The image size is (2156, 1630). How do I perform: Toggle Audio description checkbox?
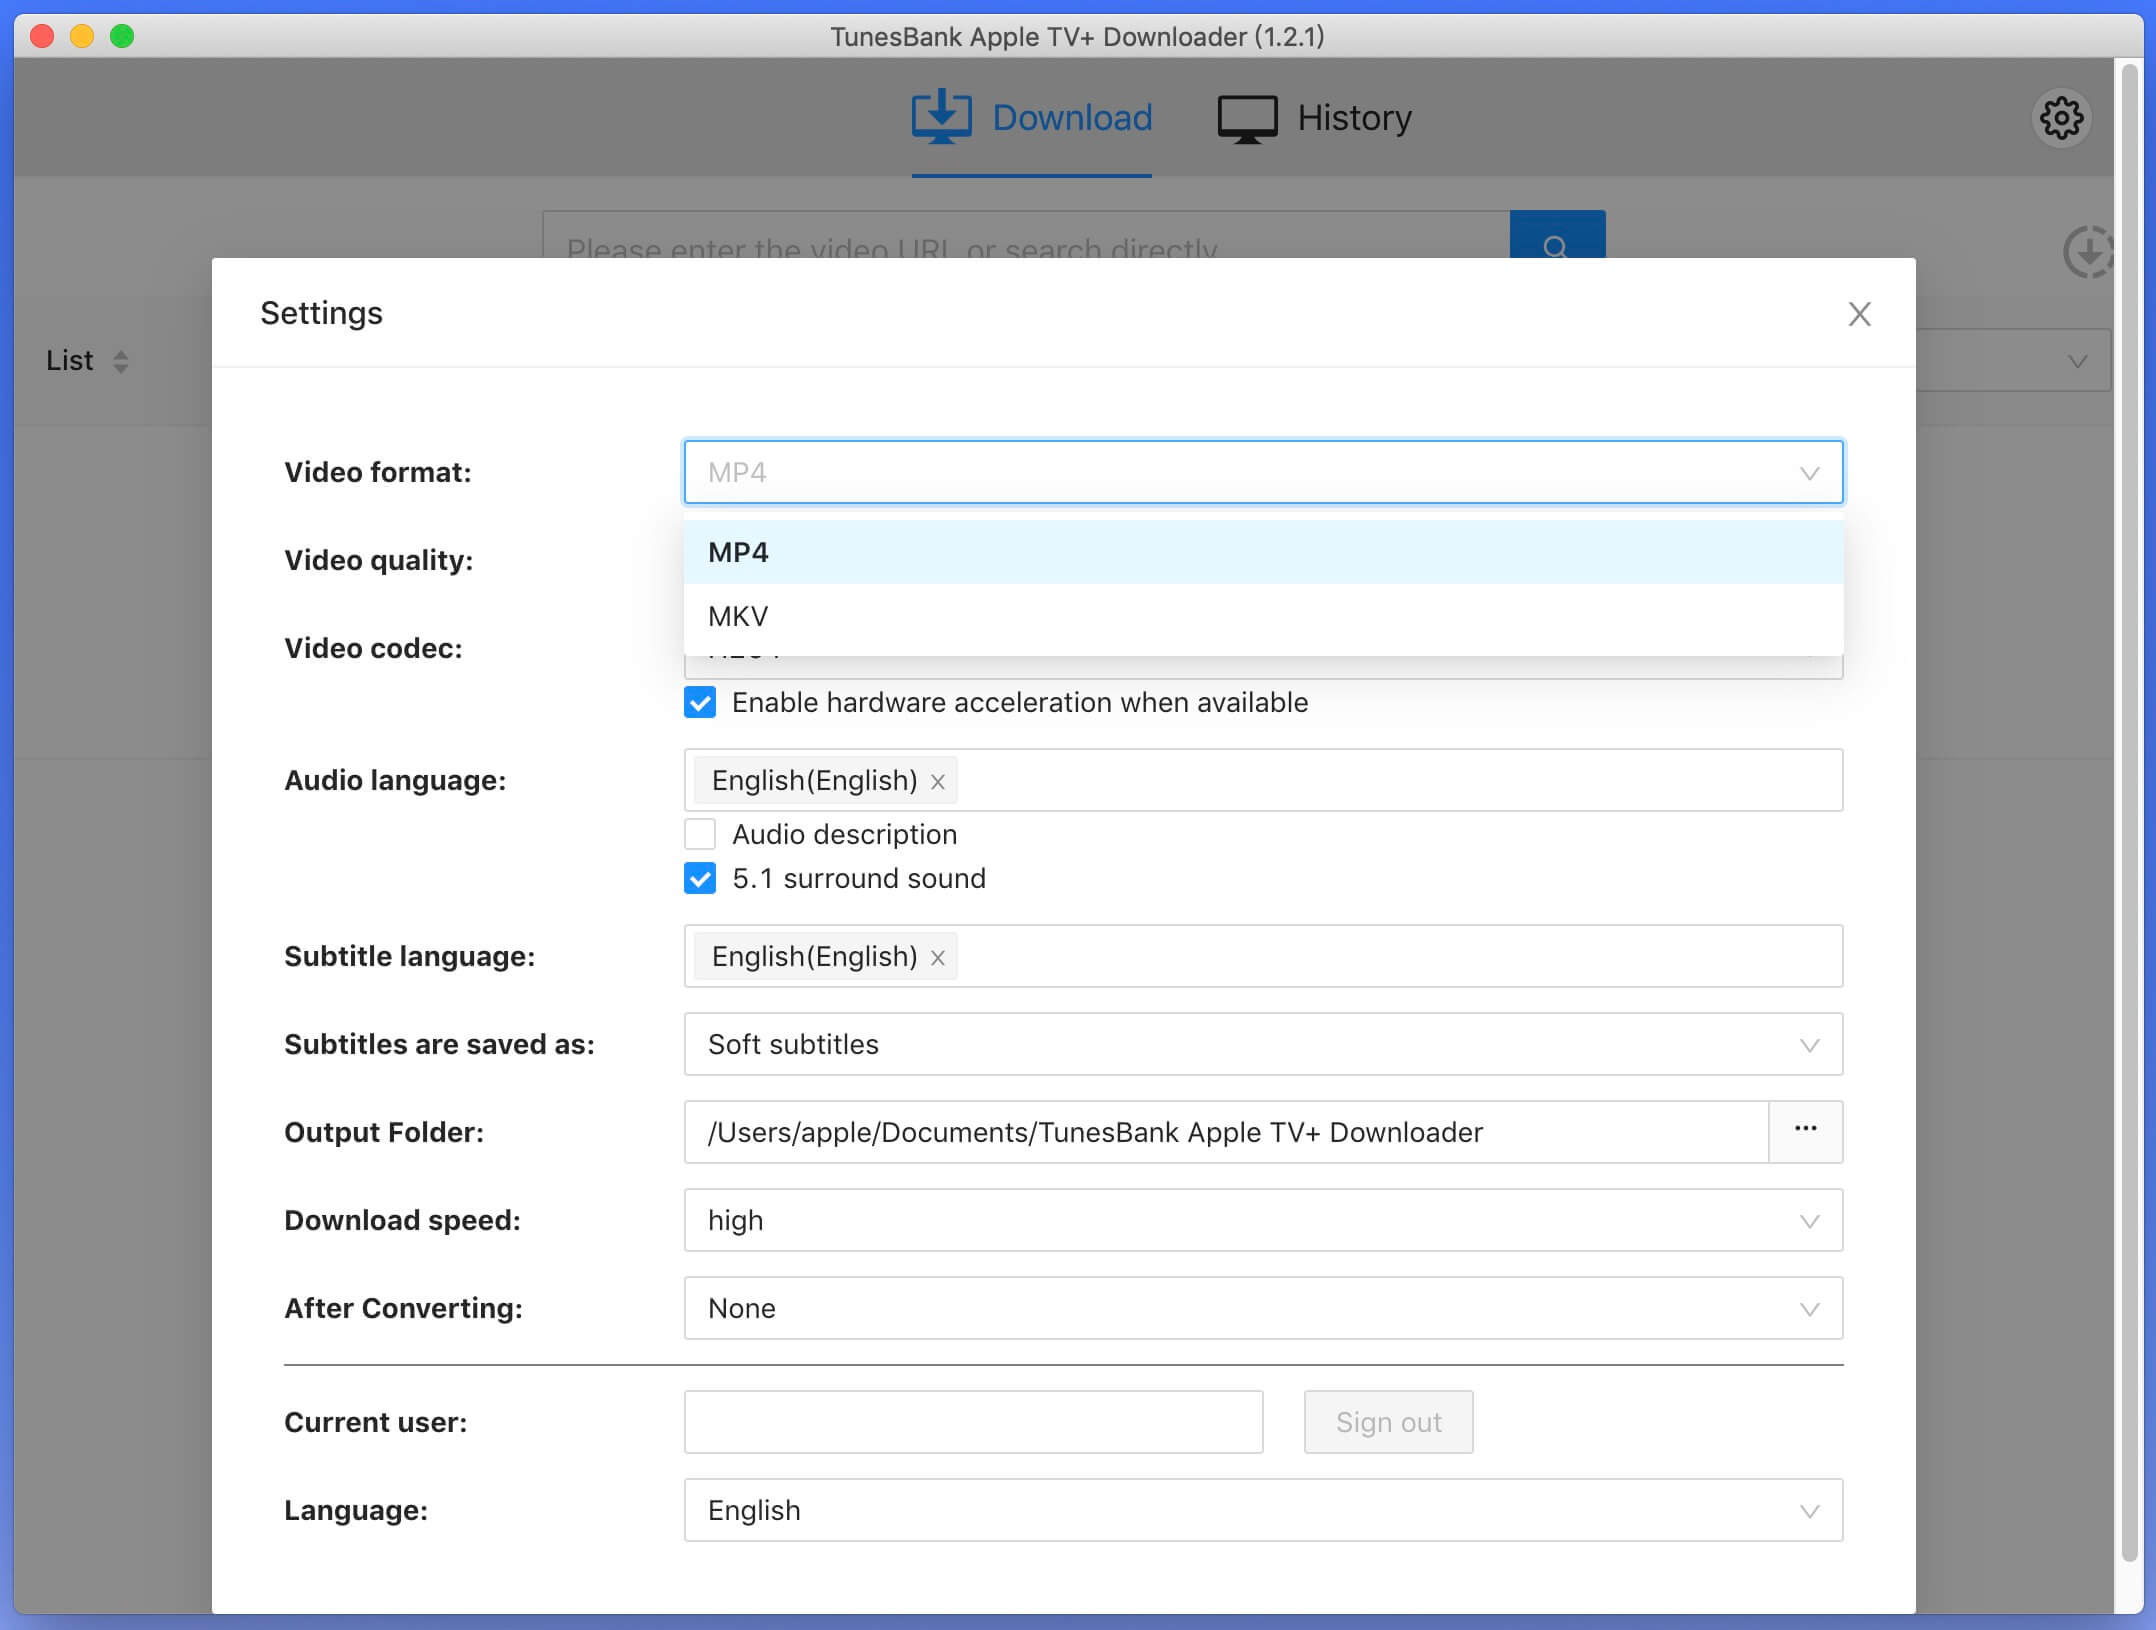click(x=700, y=834)
